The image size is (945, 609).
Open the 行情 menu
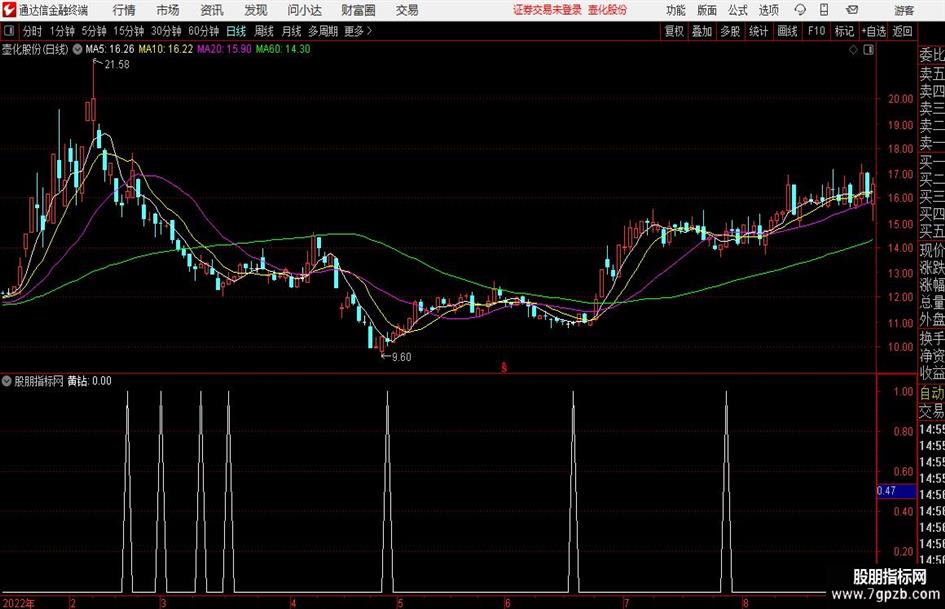pos(124,10)
